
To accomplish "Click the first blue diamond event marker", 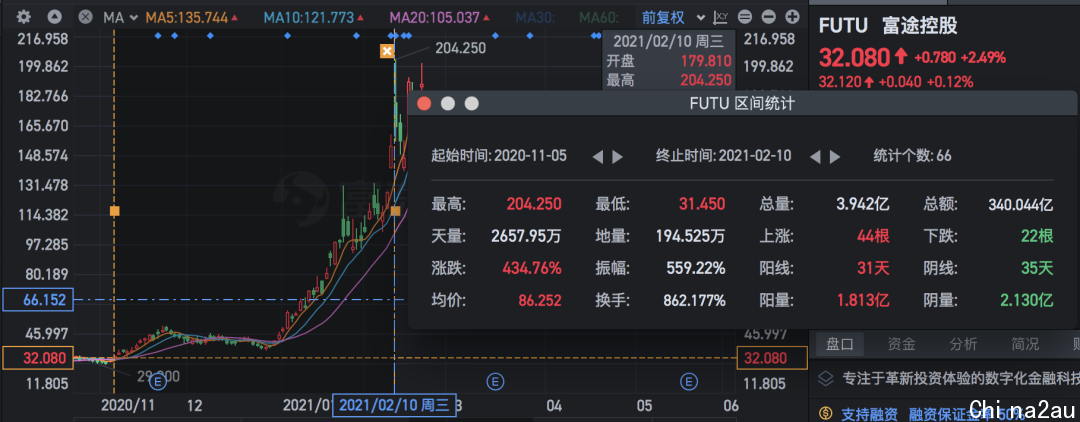I will (x=158, y=35).
